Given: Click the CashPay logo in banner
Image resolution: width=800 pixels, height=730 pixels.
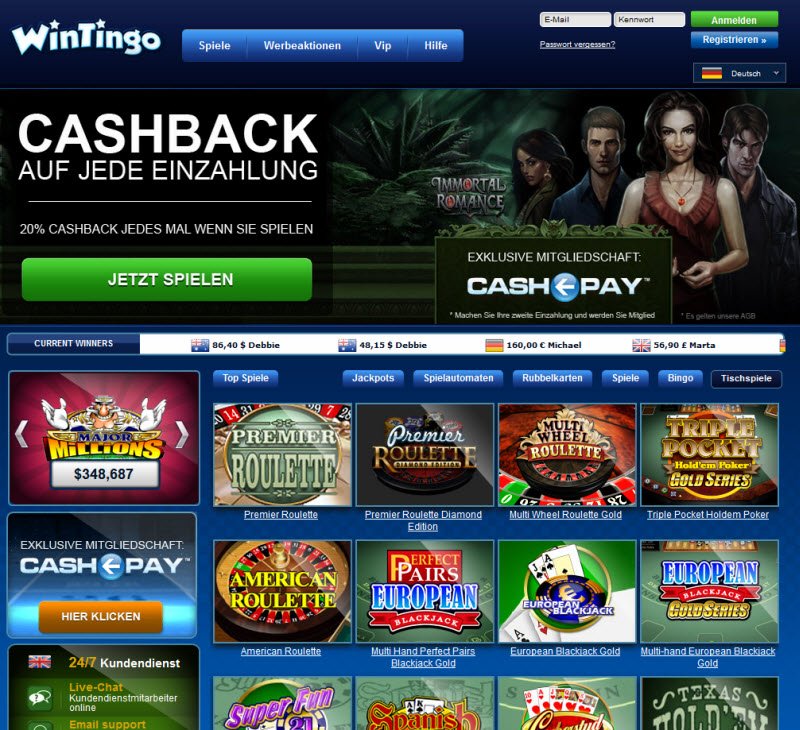Looking at the screenshot, I should click(558, 286).
